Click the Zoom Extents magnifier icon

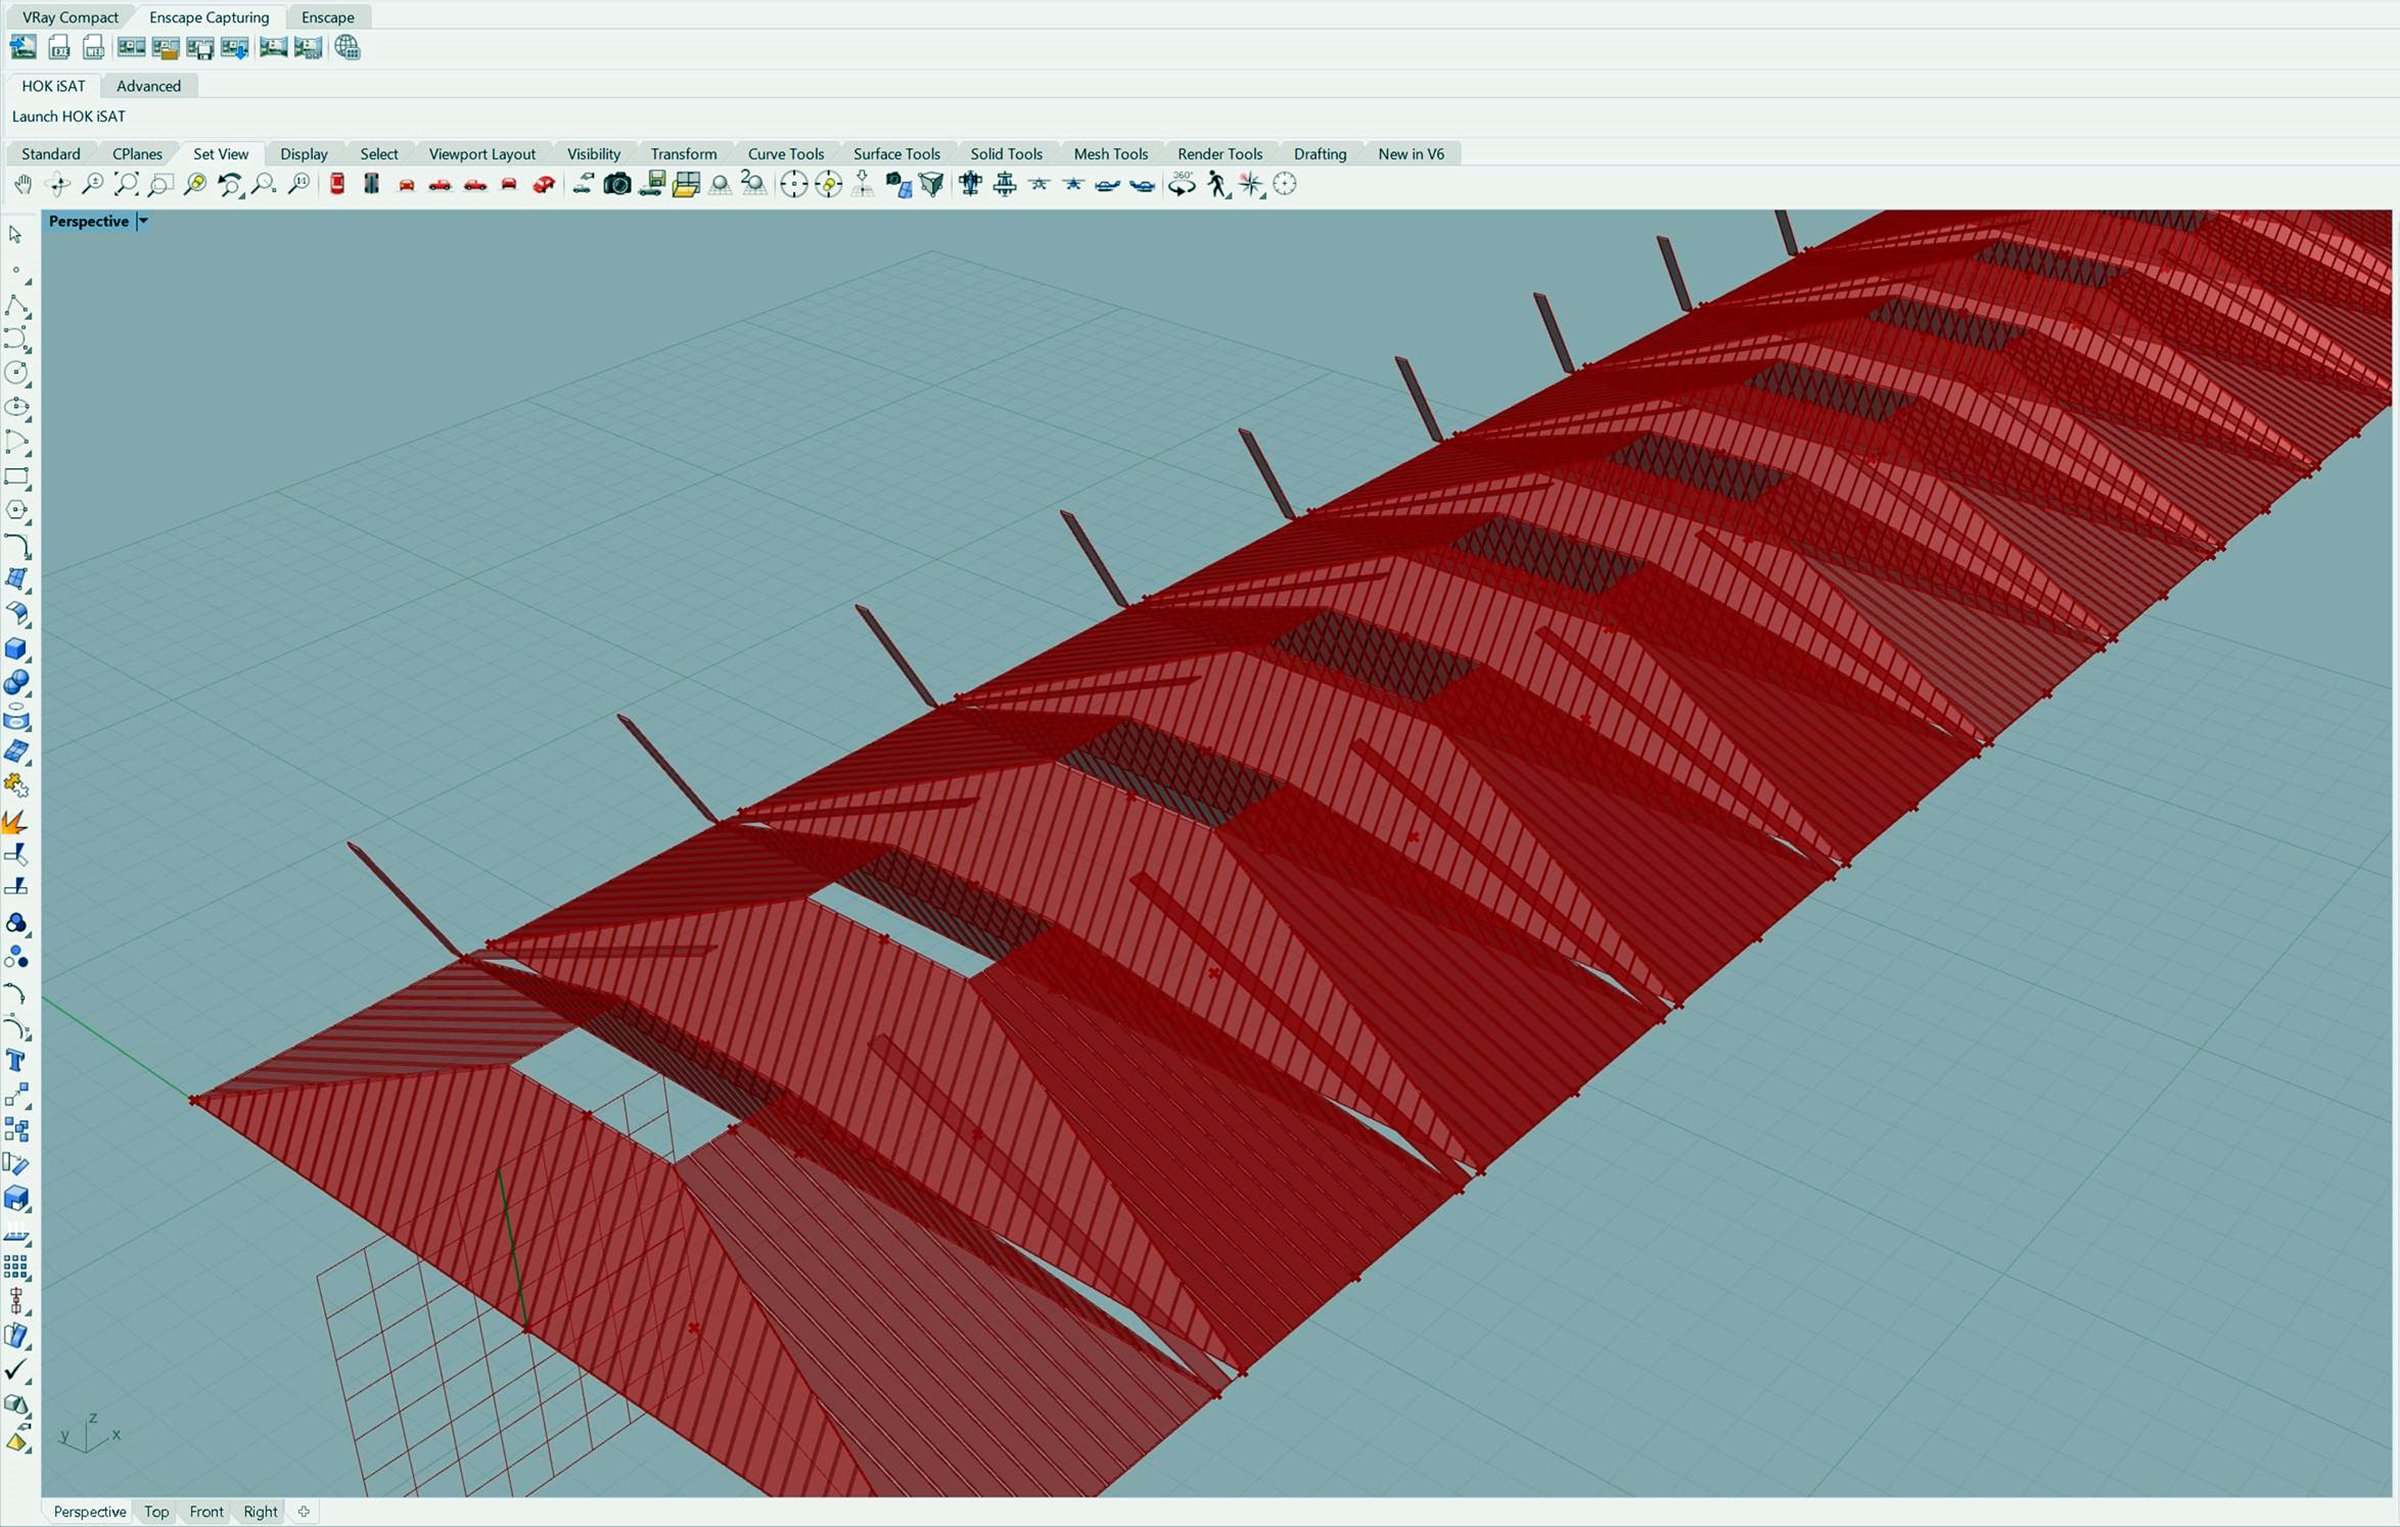126,185
